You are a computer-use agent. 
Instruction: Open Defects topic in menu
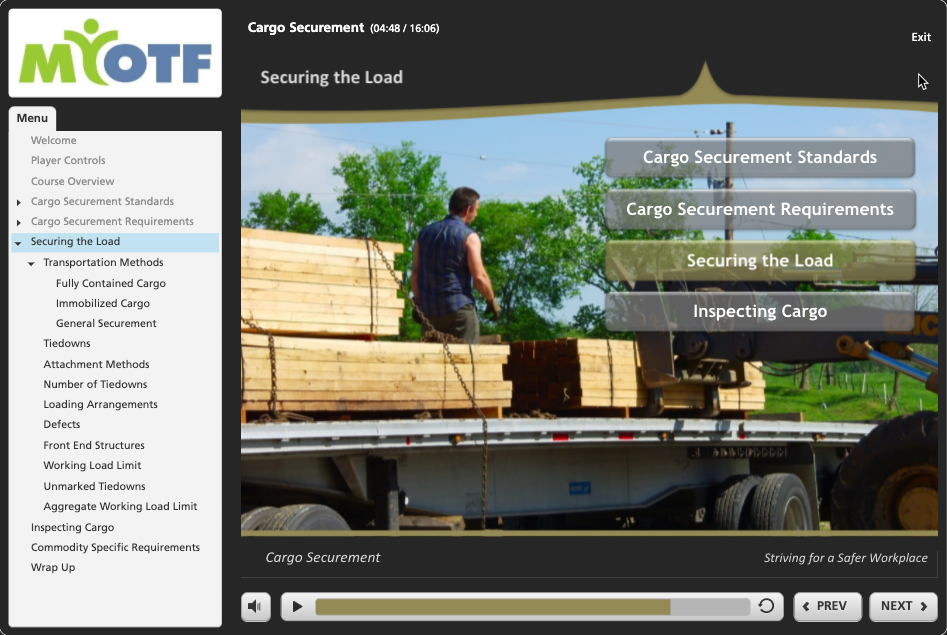(x=62, y=424)
